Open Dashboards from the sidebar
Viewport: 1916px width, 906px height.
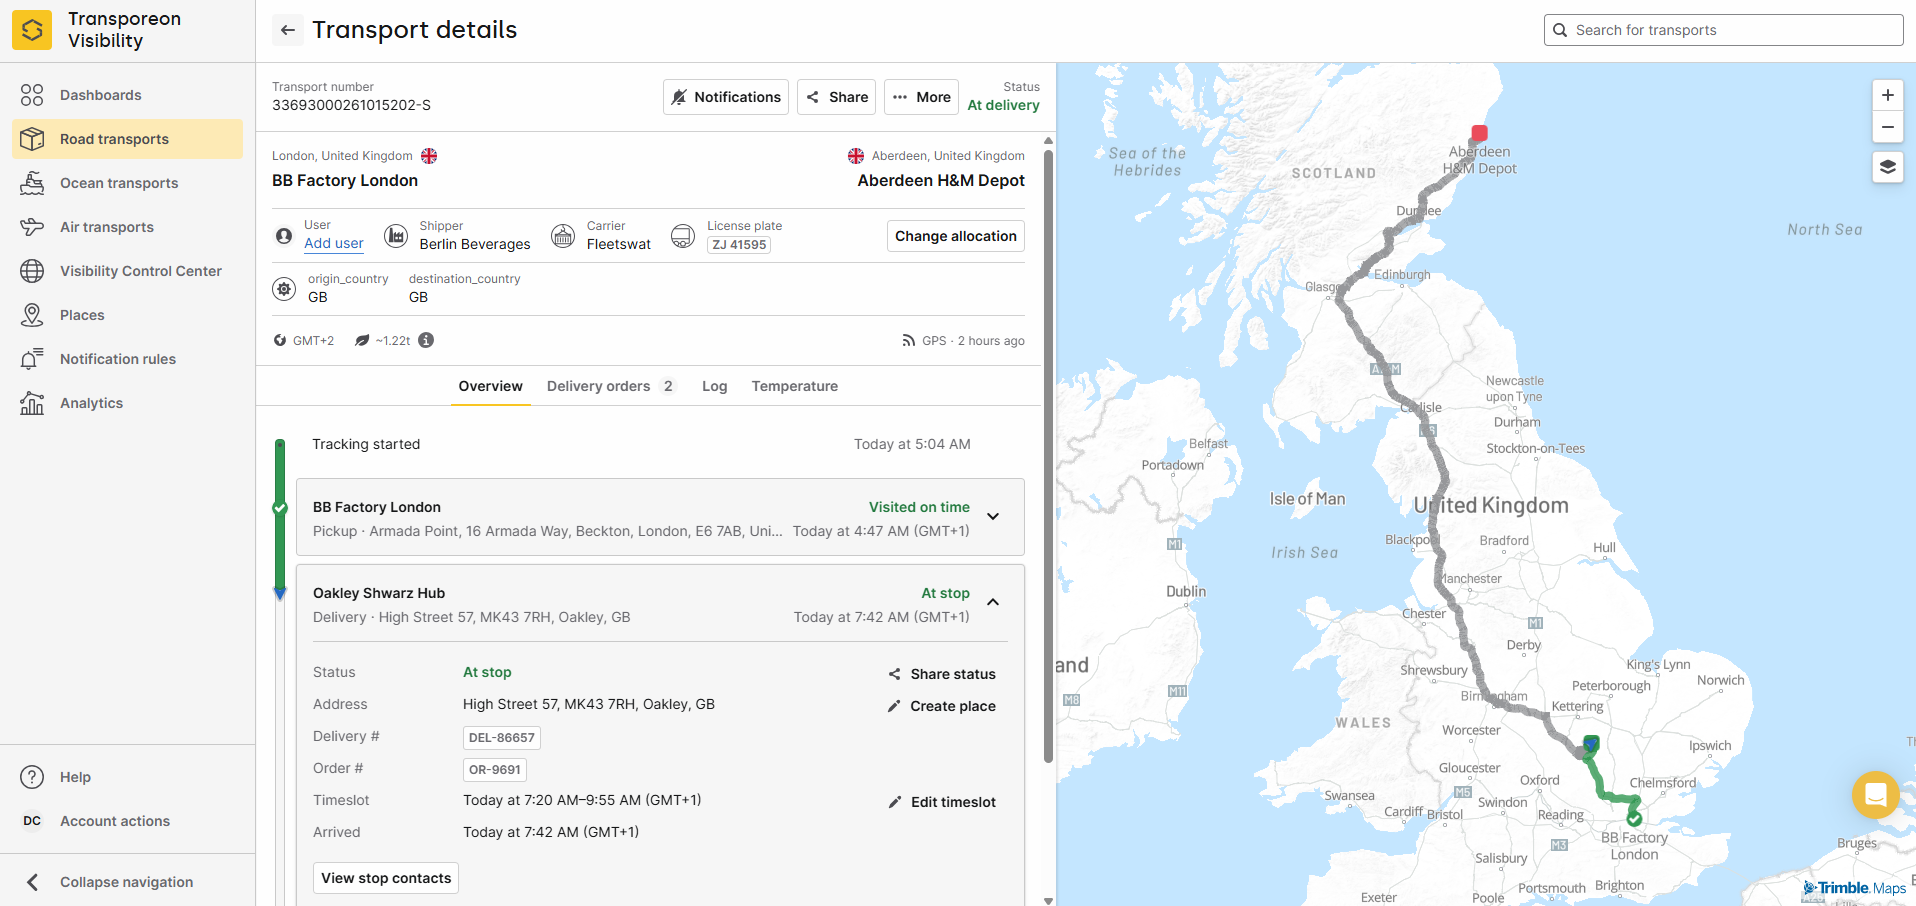pos(127,95)
